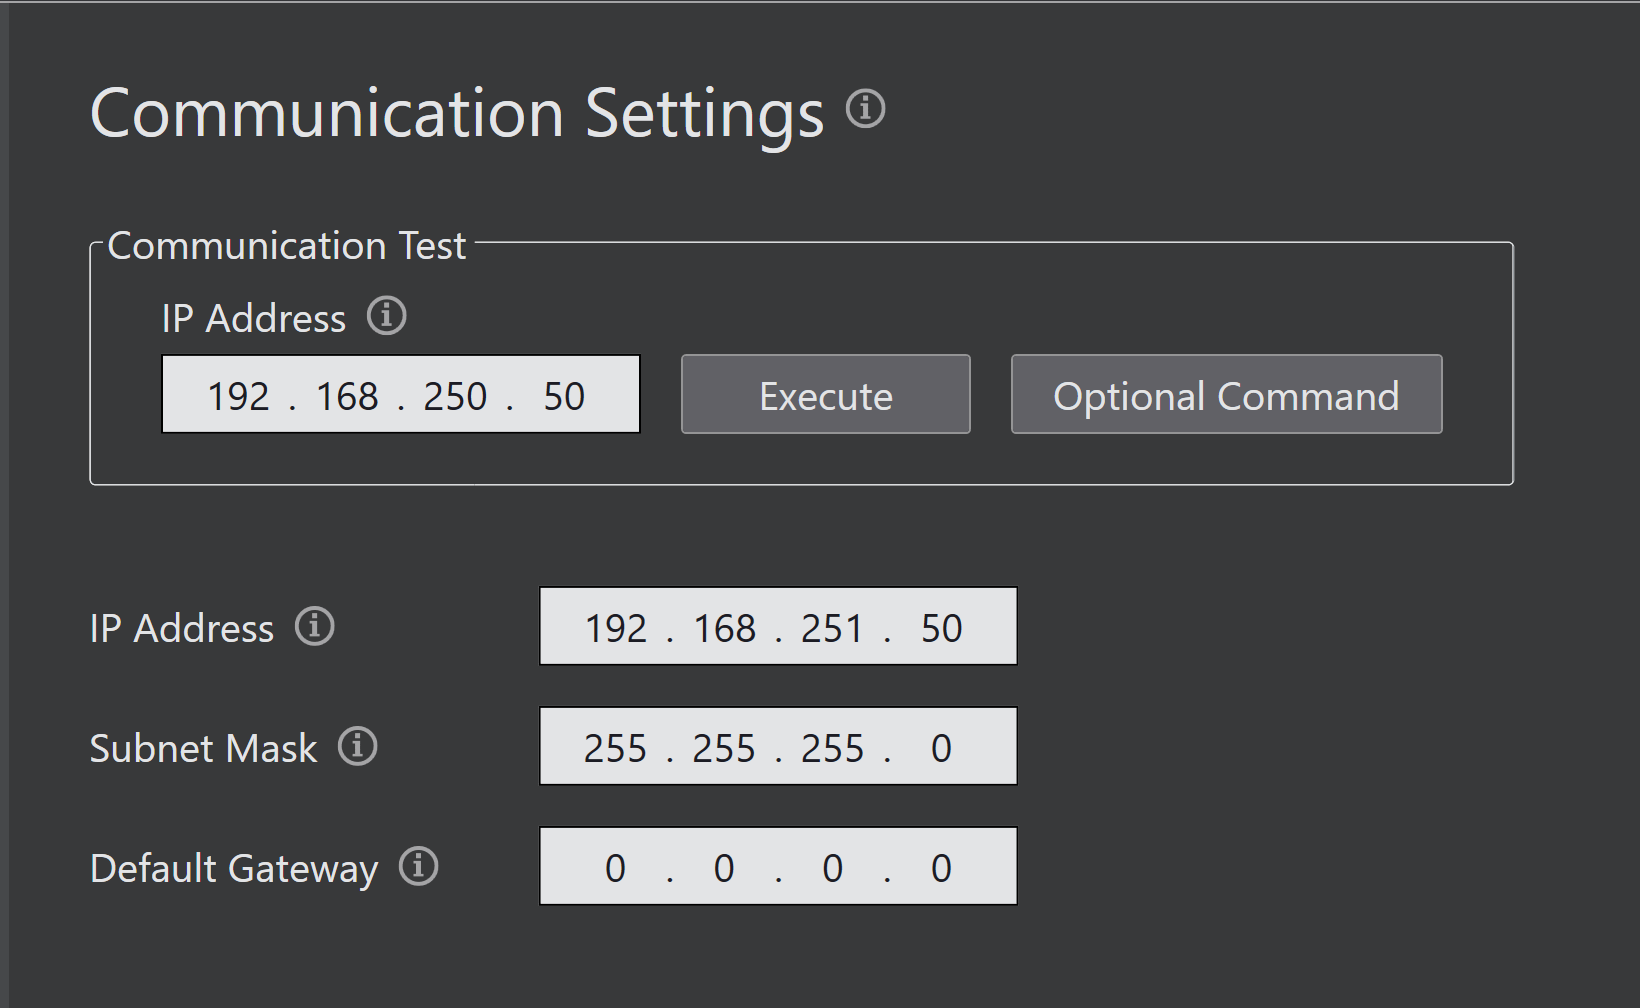Click octet 168 in Communication Test IP field
Viewport: 1640px width, 1008px height.
[347, 396]
